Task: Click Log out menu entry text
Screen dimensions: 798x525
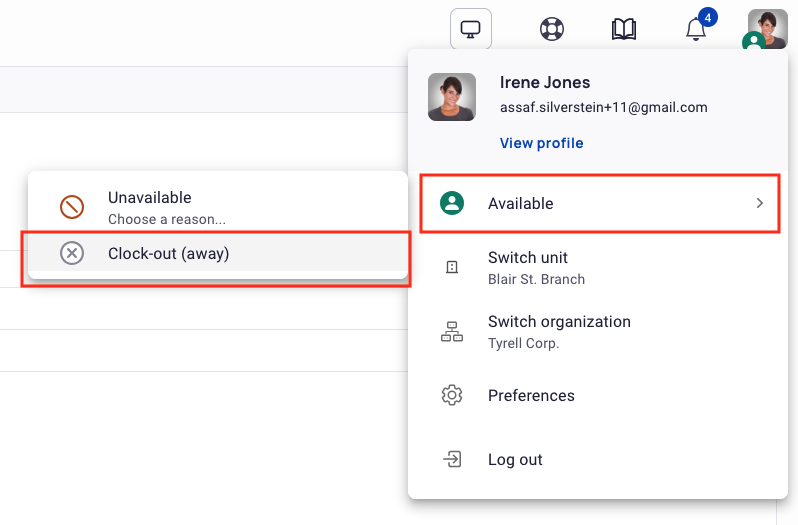Action: (515, 460)
